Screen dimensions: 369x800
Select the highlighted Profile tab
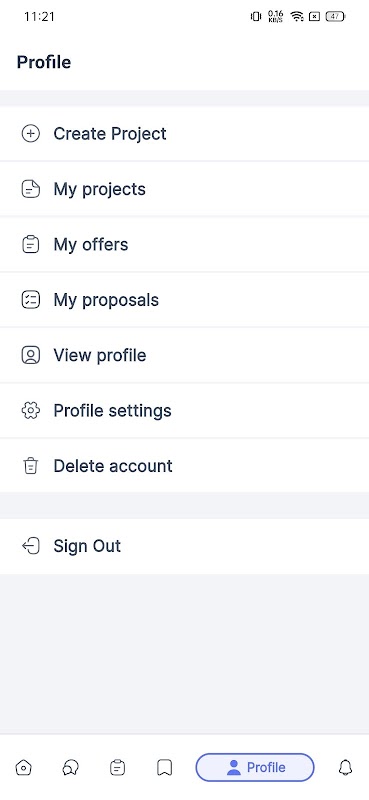(255, 767)
